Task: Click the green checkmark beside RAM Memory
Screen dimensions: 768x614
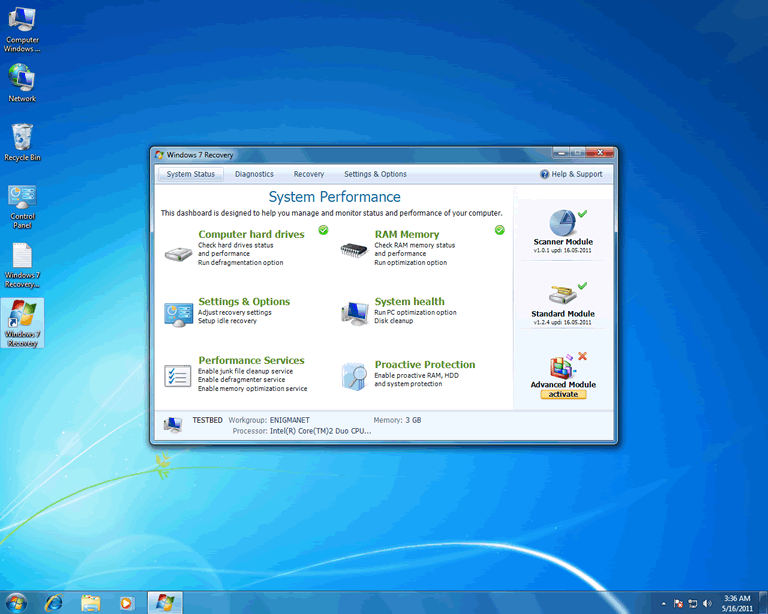Action: [499, 230]
